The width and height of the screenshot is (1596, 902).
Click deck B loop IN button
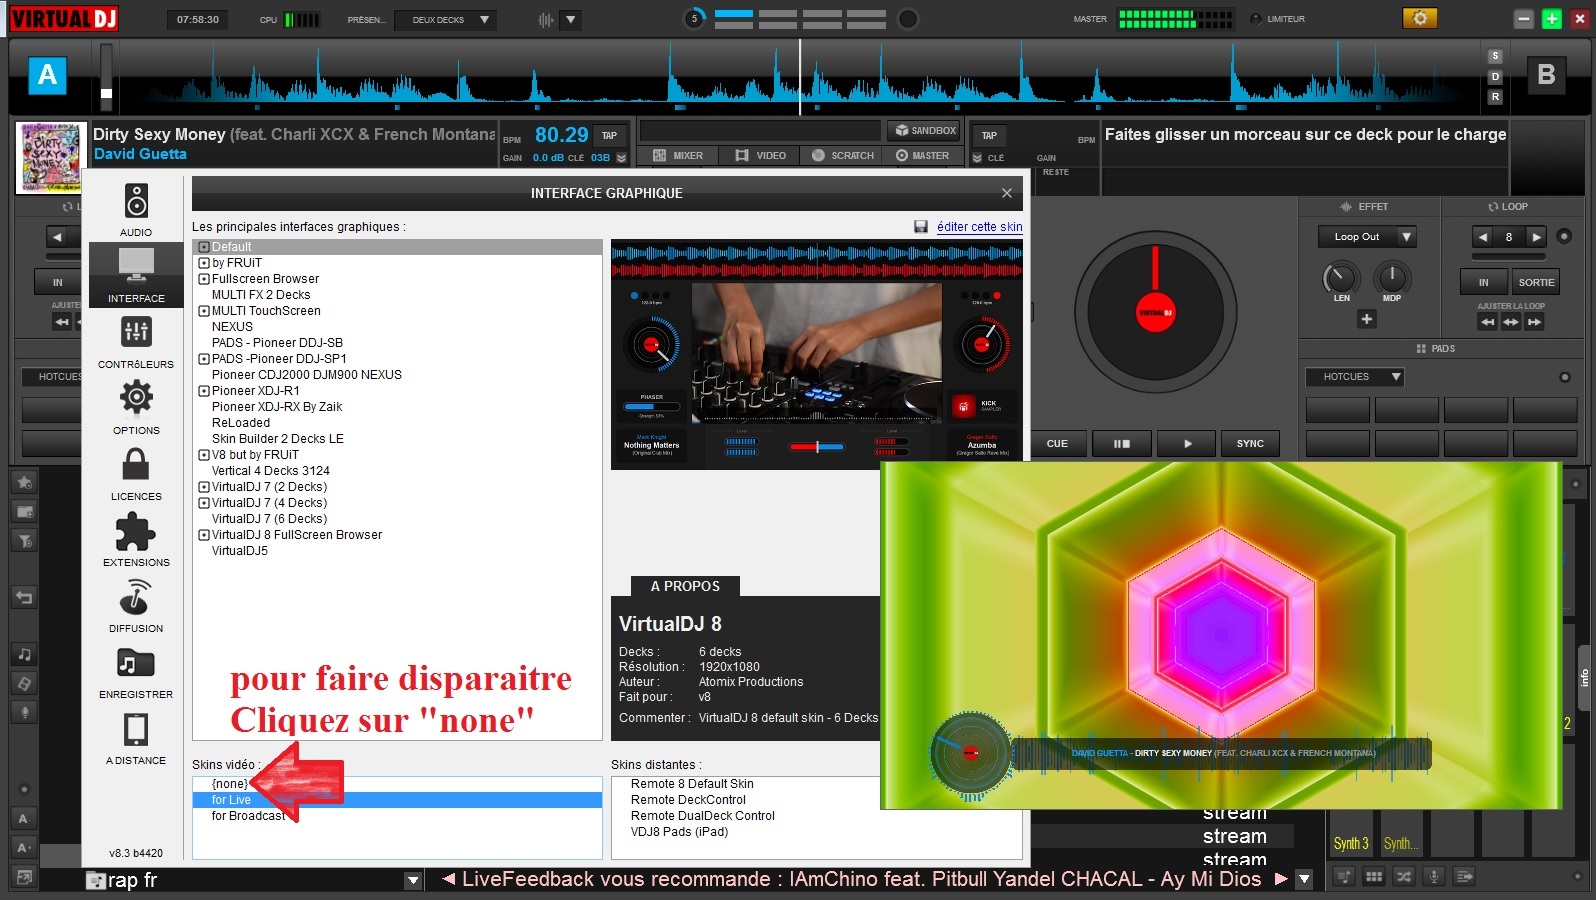click(x=1483, y=282)
